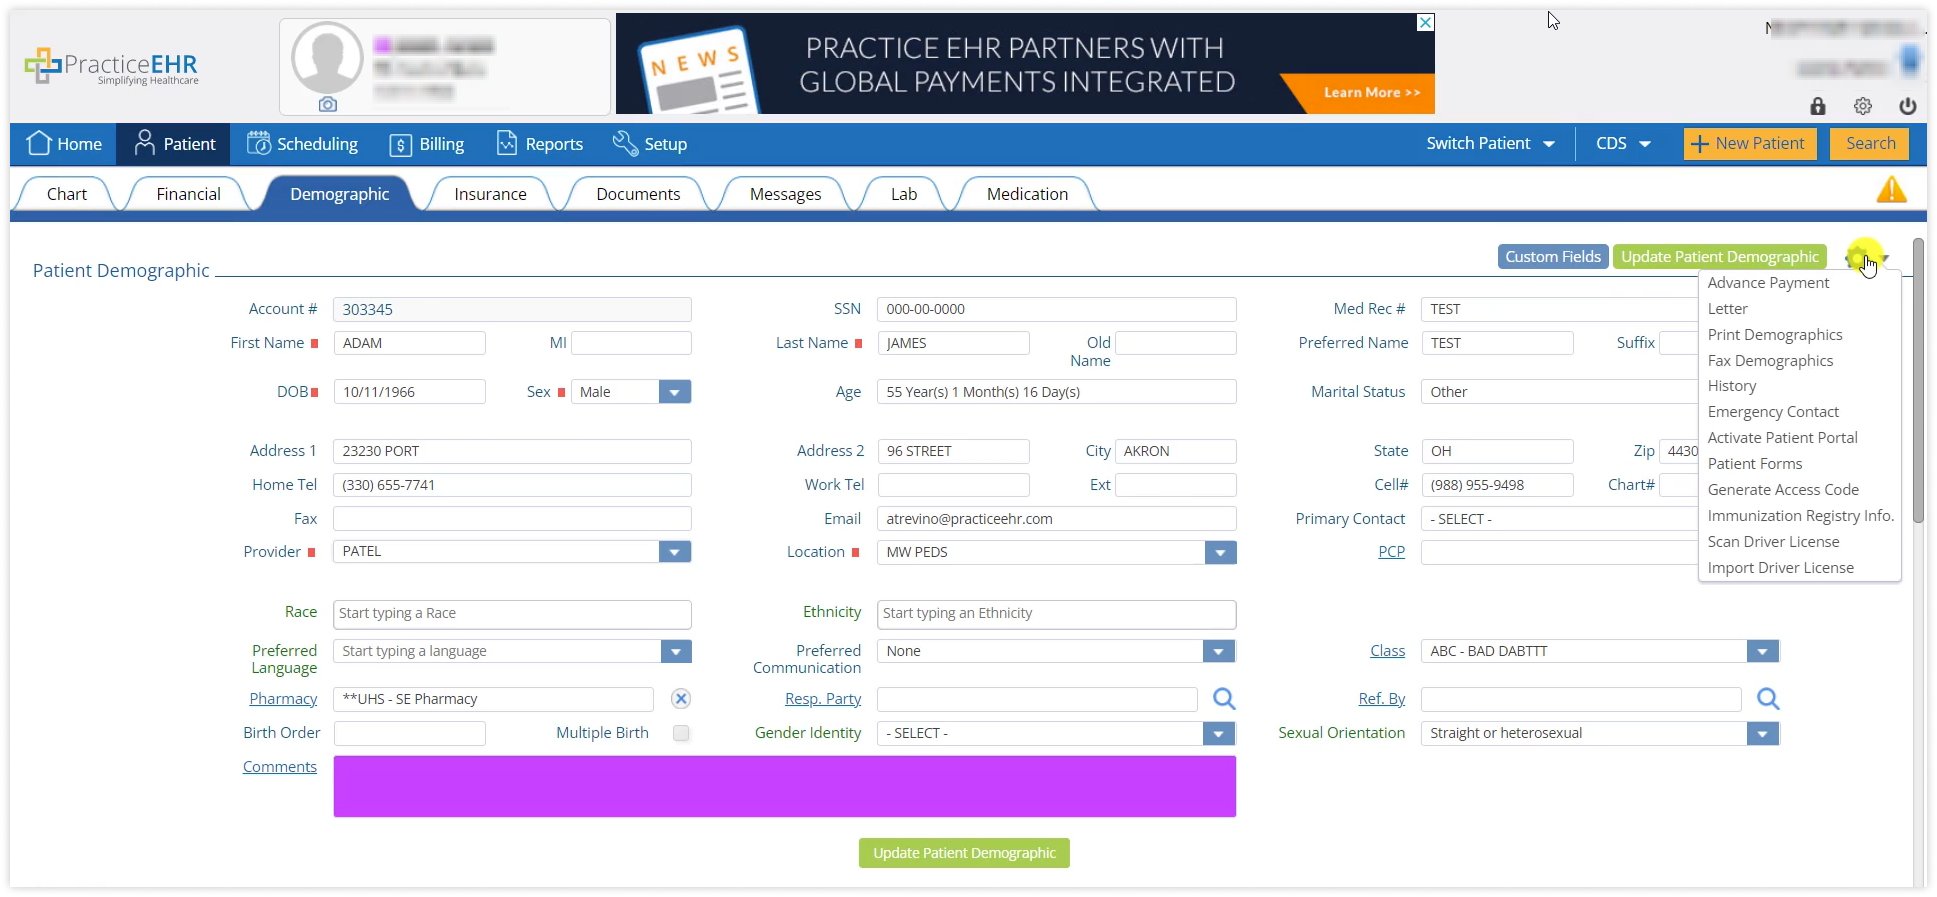Expand the Class dropdown

point(1762,651)
